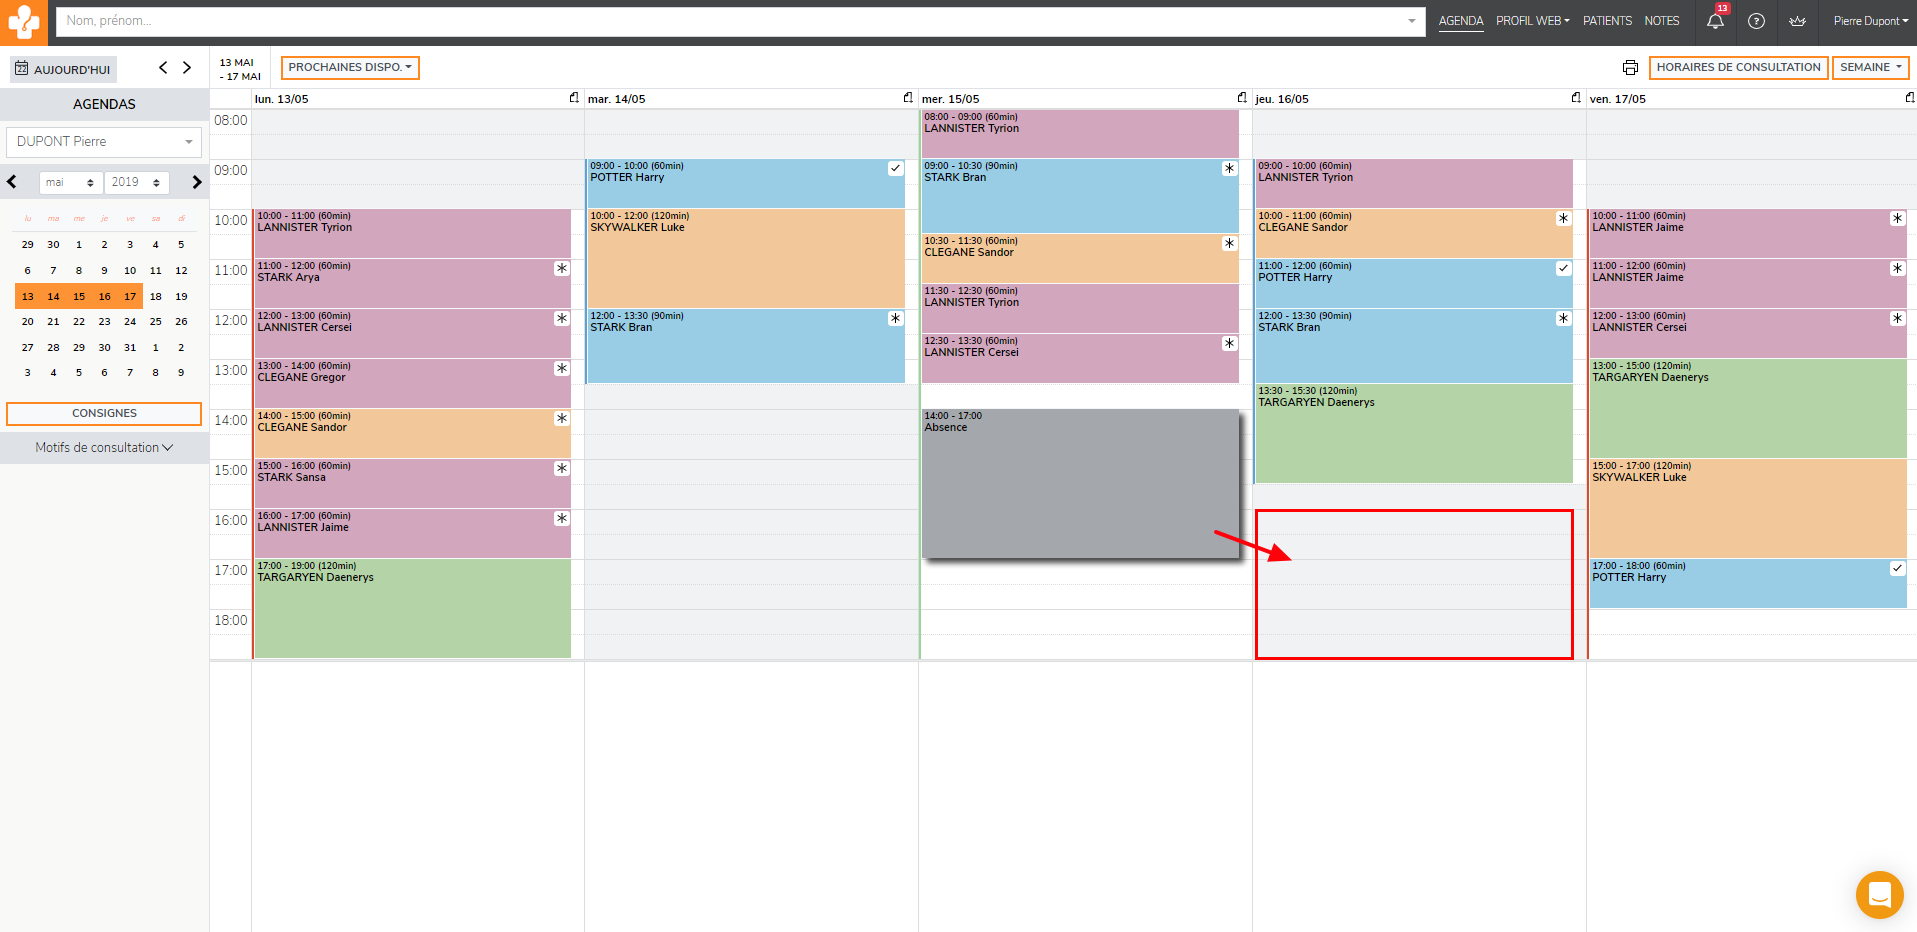The width and height of the screenshot is (1917, 932).
Task: Toggle the checkmark on POTTER Harry's 09:00 Tuesday appointment
Action: tap(895, 169)
